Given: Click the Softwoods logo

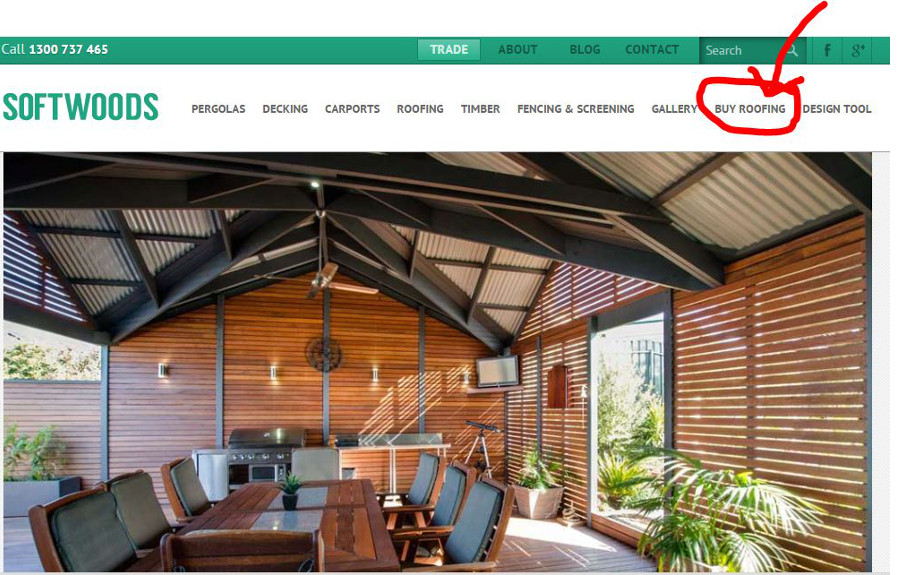Looking at the screenshot, I should point(81,107).
